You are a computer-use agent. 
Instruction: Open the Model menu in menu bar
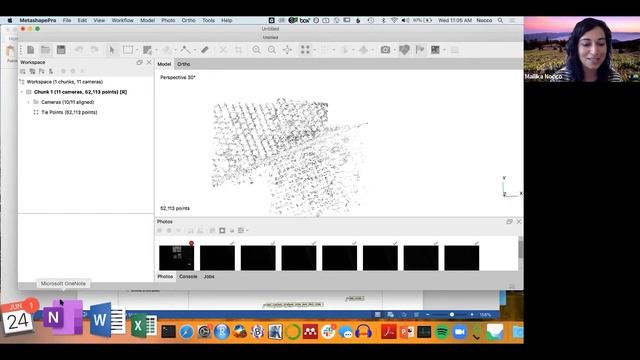click(147, 20)
